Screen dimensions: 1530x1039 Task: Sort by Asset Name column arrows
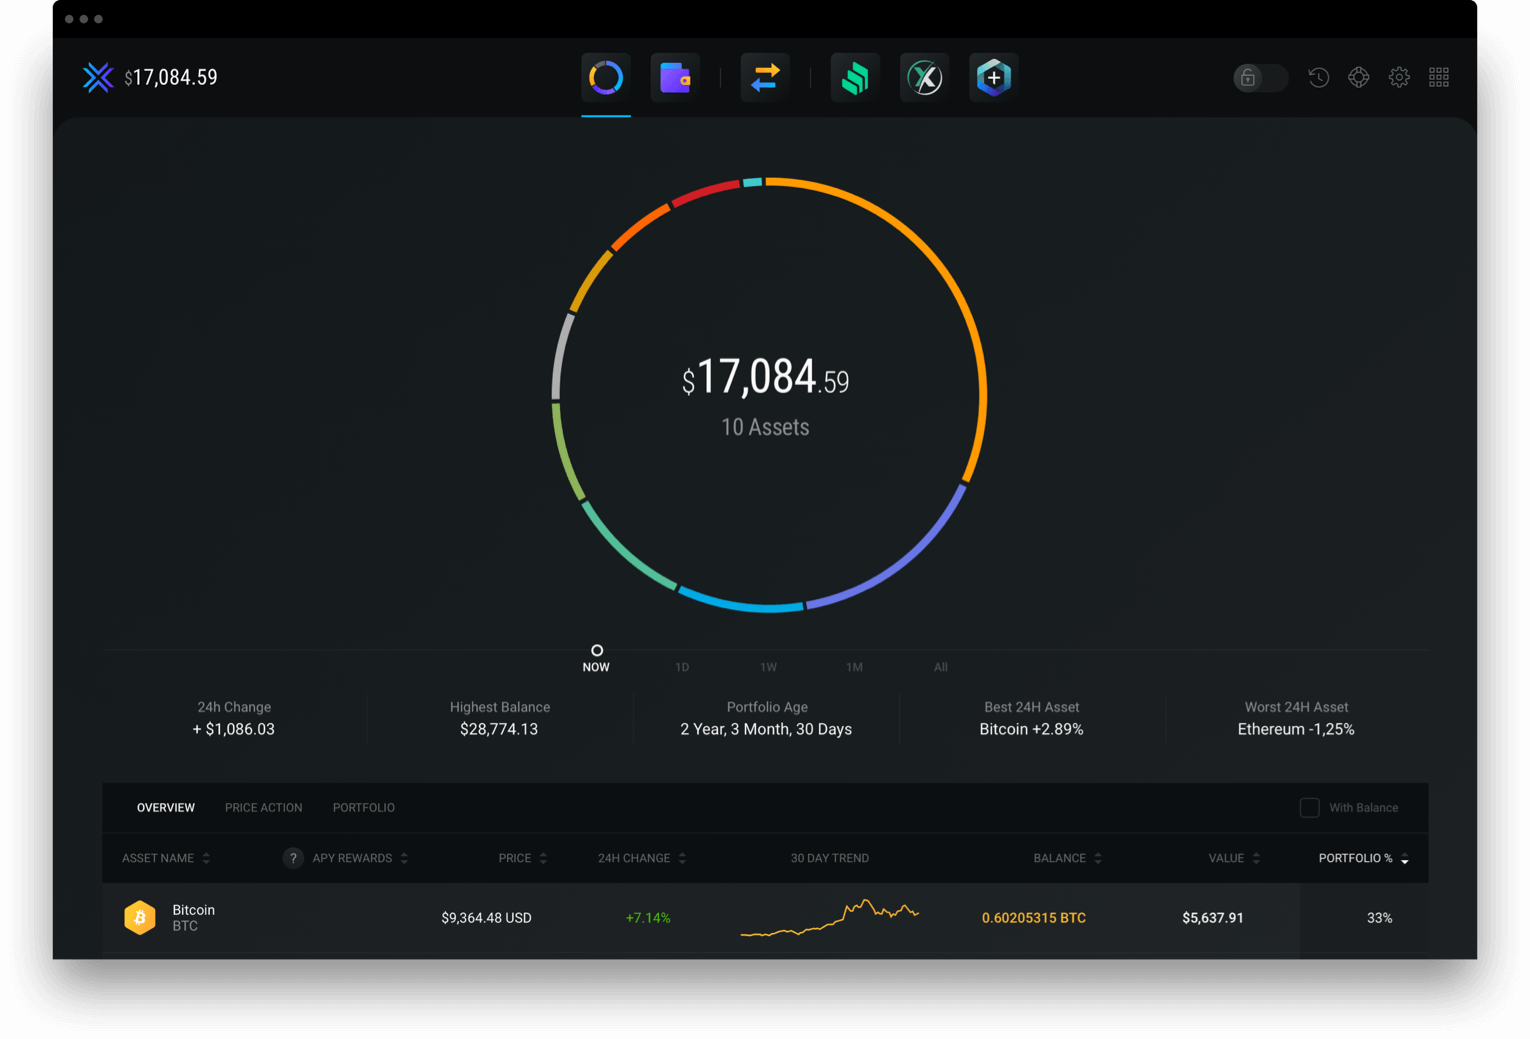tap(206, 858)
